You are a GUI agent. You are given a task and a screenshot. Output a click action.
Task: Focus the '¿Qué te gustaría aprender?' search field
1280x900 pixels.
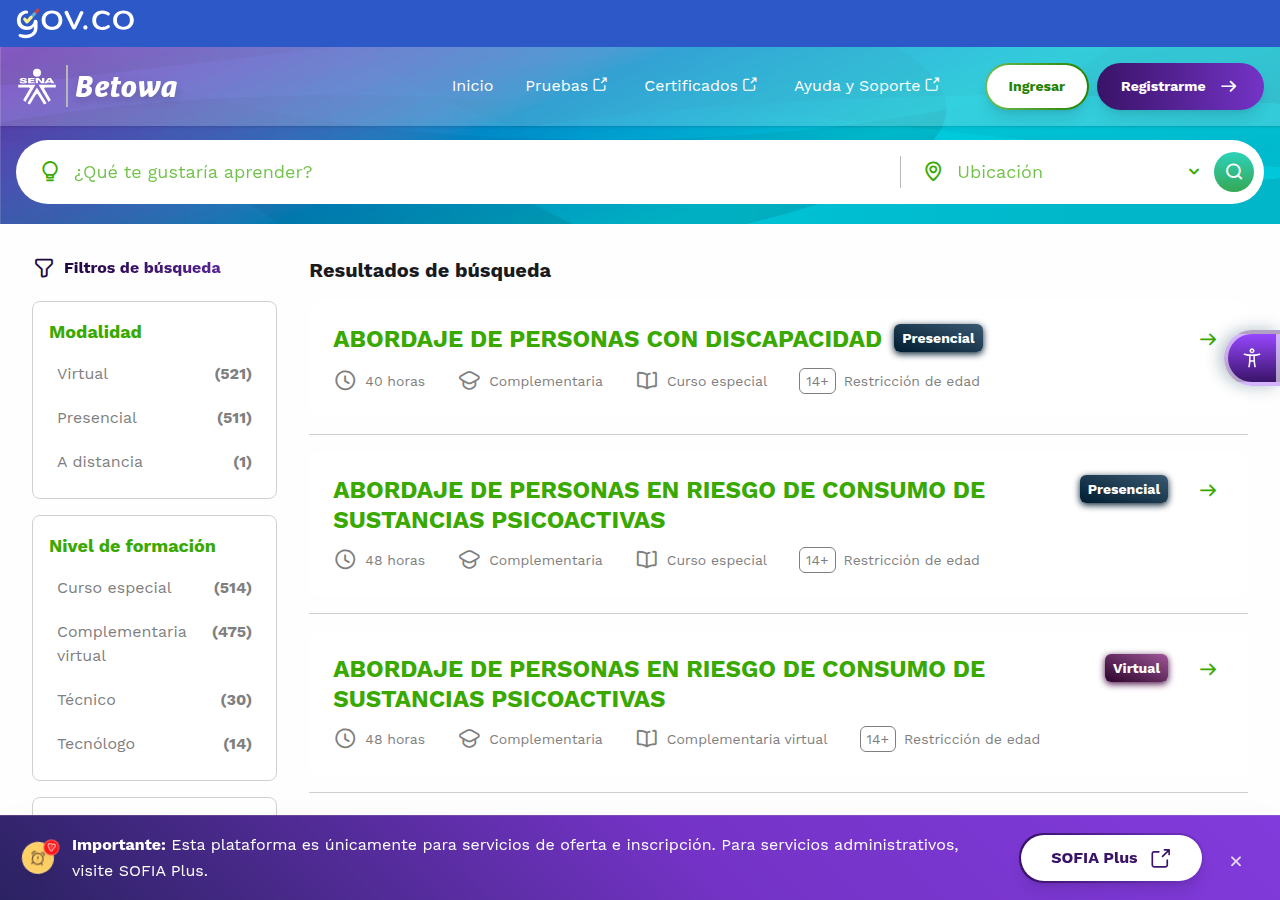click(x=480, y=172)
